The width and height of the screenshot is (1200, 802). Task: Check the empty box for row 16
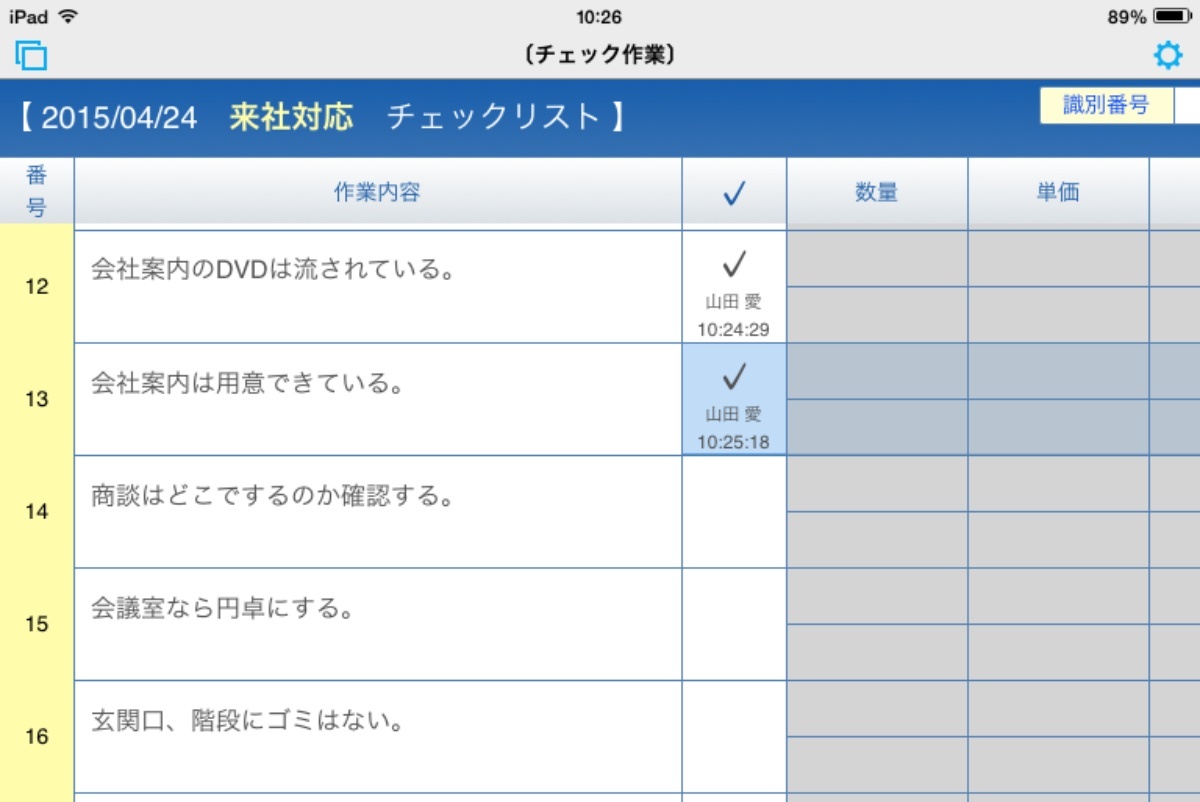[x=734, y=737]
